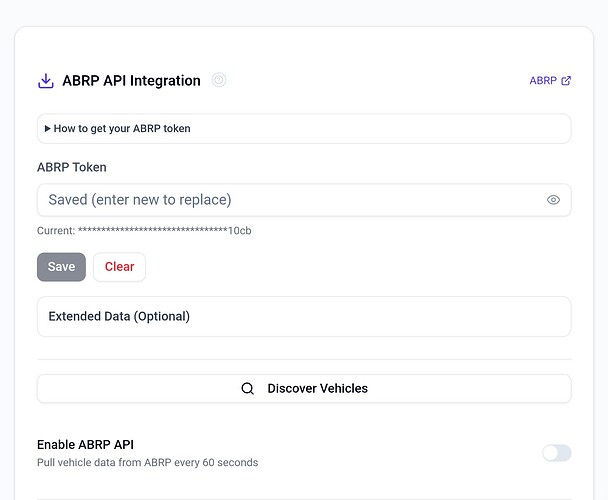The image size is (608, 500).
Task: Click the ABRP Token field label
Action: tap(72, 167)
